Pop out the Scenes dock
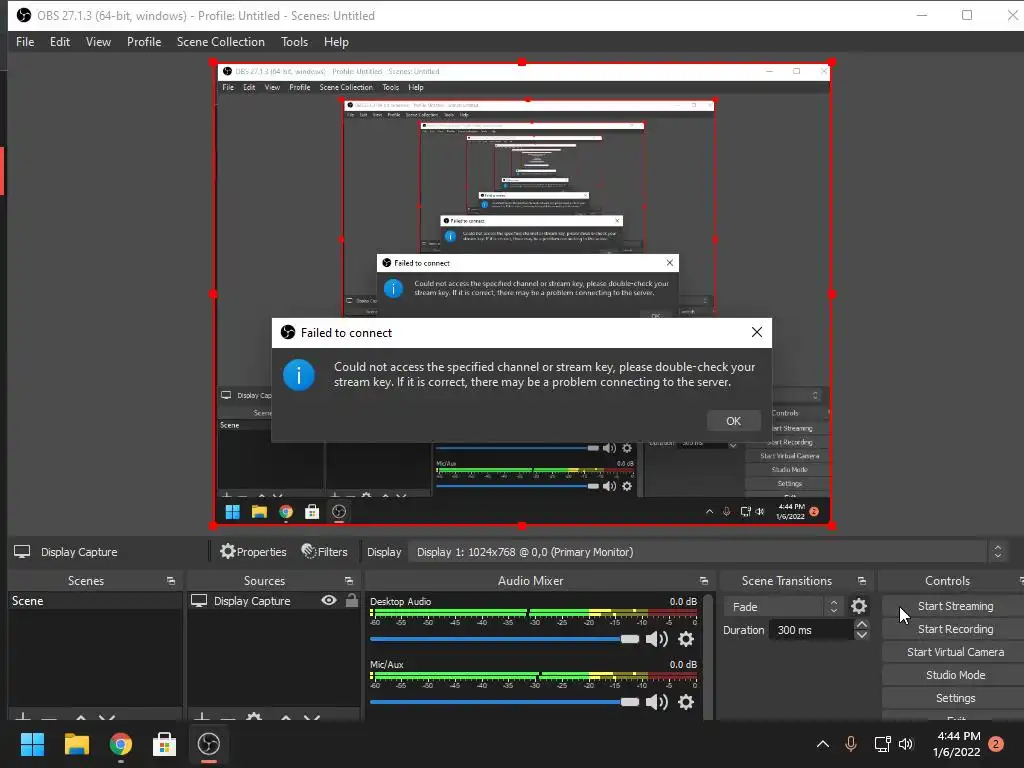The image size is (1024, 768). [x=171, y=581]
